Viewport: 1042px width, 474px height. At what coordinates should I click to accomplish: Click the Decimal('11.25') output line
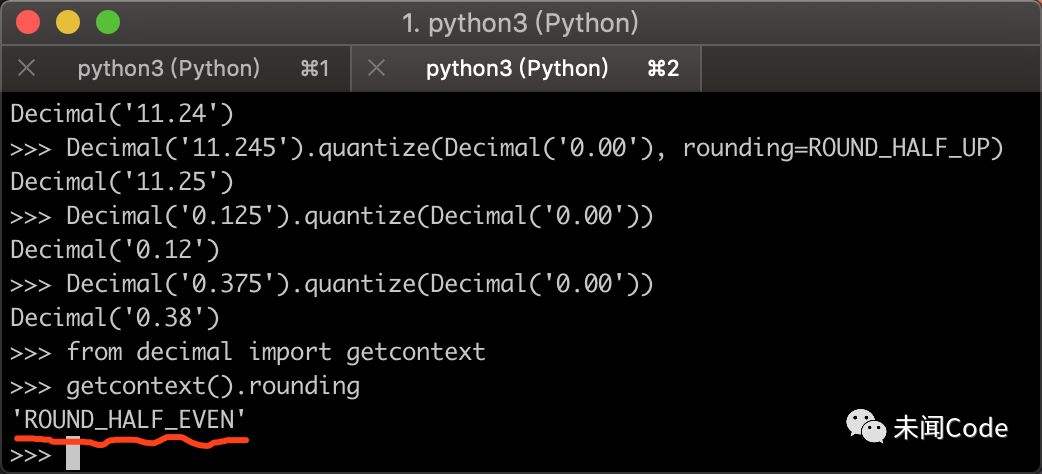pos(122,182)
